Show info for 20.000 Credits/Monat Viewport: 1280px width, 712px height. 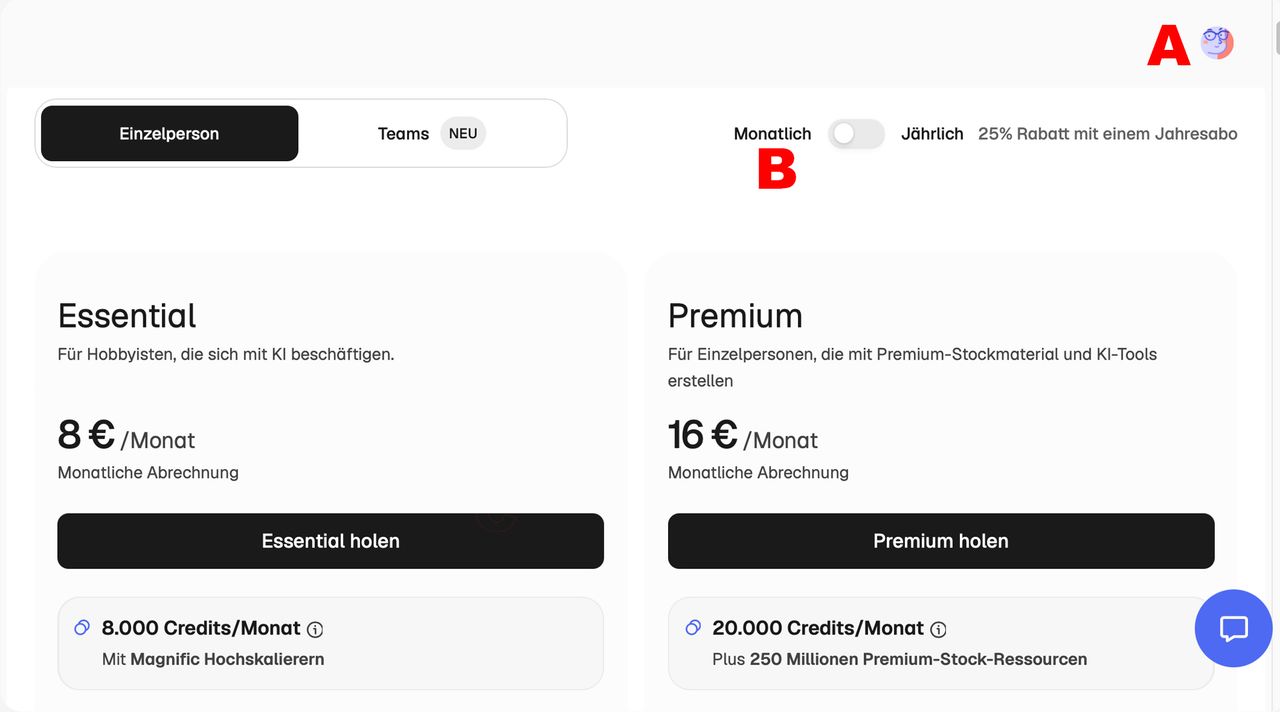point(938,629)
